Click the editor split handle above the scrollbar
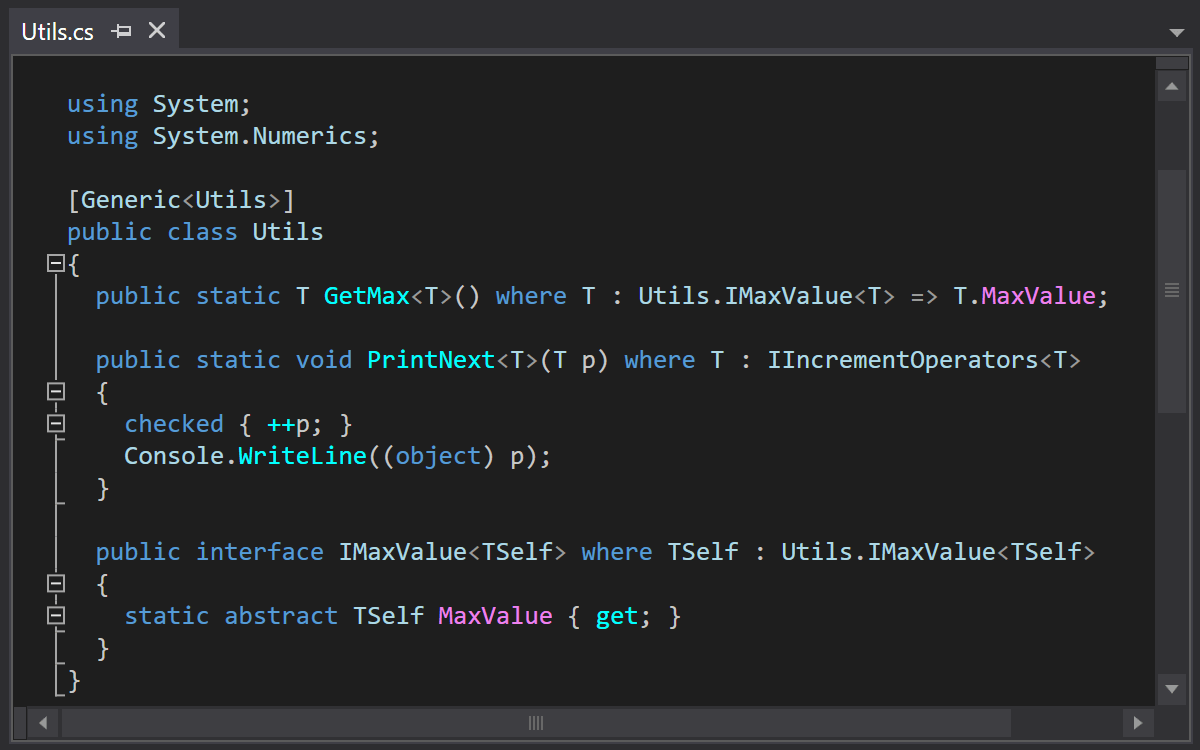This screenshot has height=750, width=1200. click(1170, 63)
